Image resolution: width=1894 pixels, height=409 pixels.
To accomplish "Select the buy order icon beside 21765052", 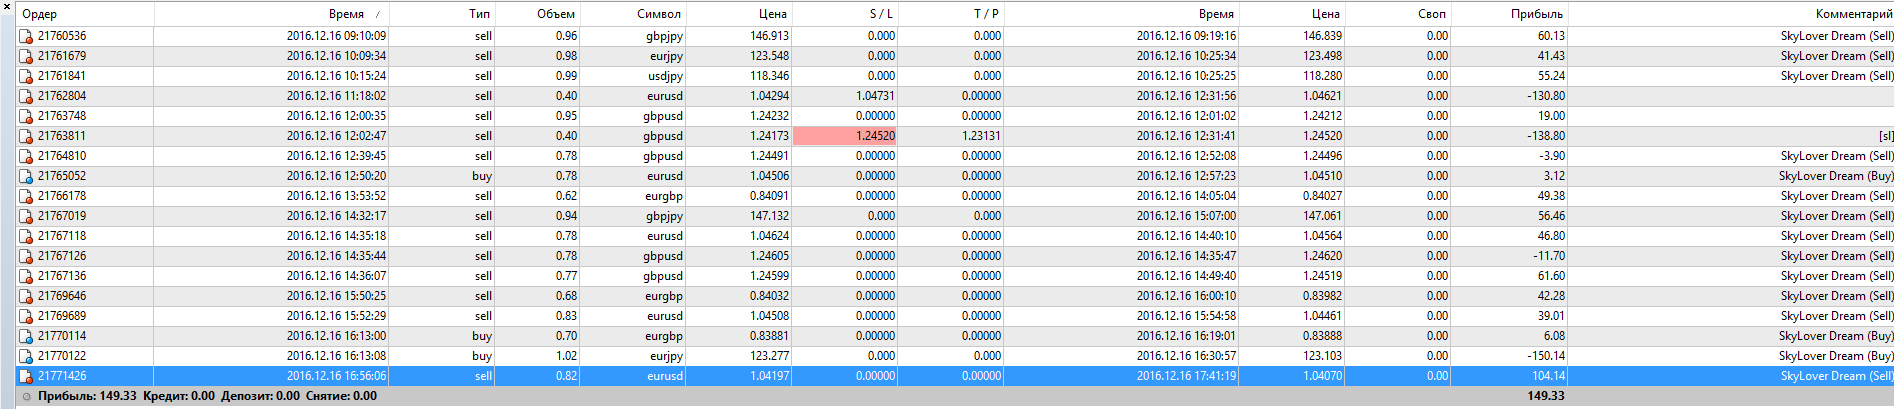I will pos(26,176).
